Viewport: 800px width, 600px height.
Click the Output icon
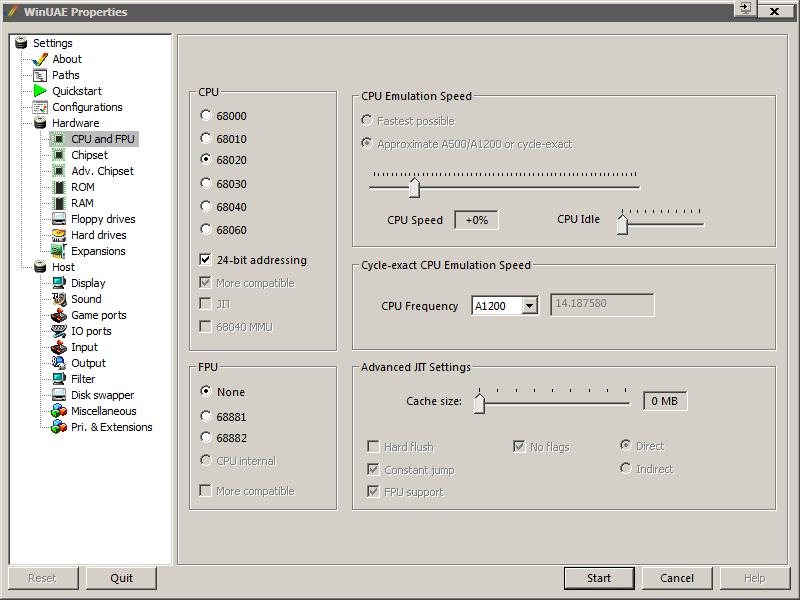(x=59, y=363)
